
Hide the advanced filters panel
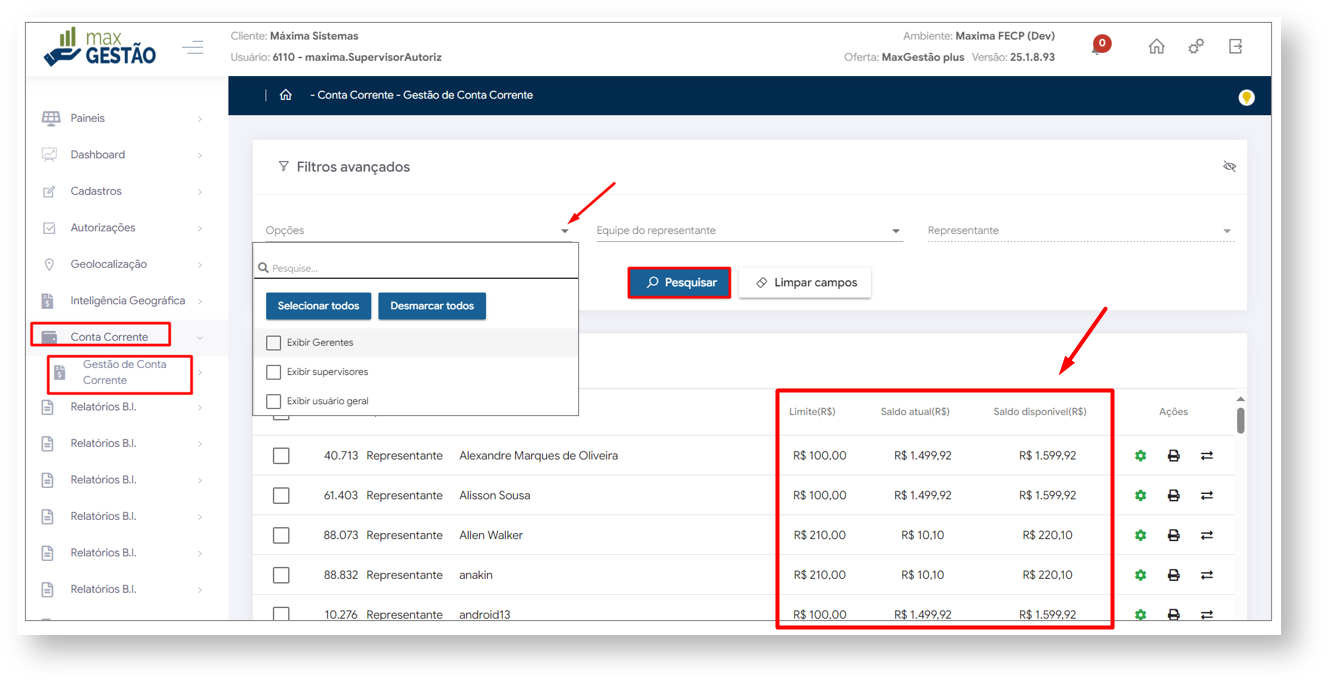pos(1229,167)
